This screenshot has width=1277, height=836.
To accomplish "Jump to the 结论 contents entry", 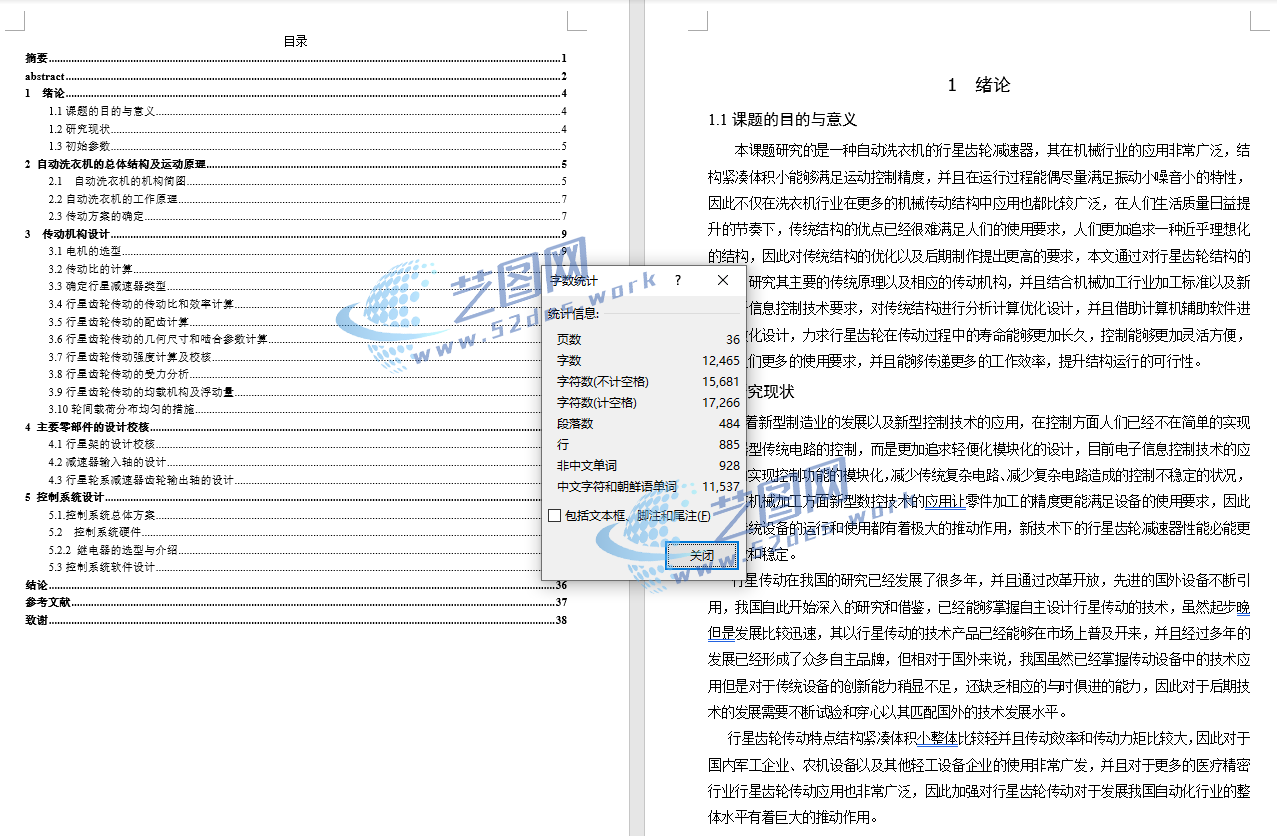I will click(x=296, y=585).
